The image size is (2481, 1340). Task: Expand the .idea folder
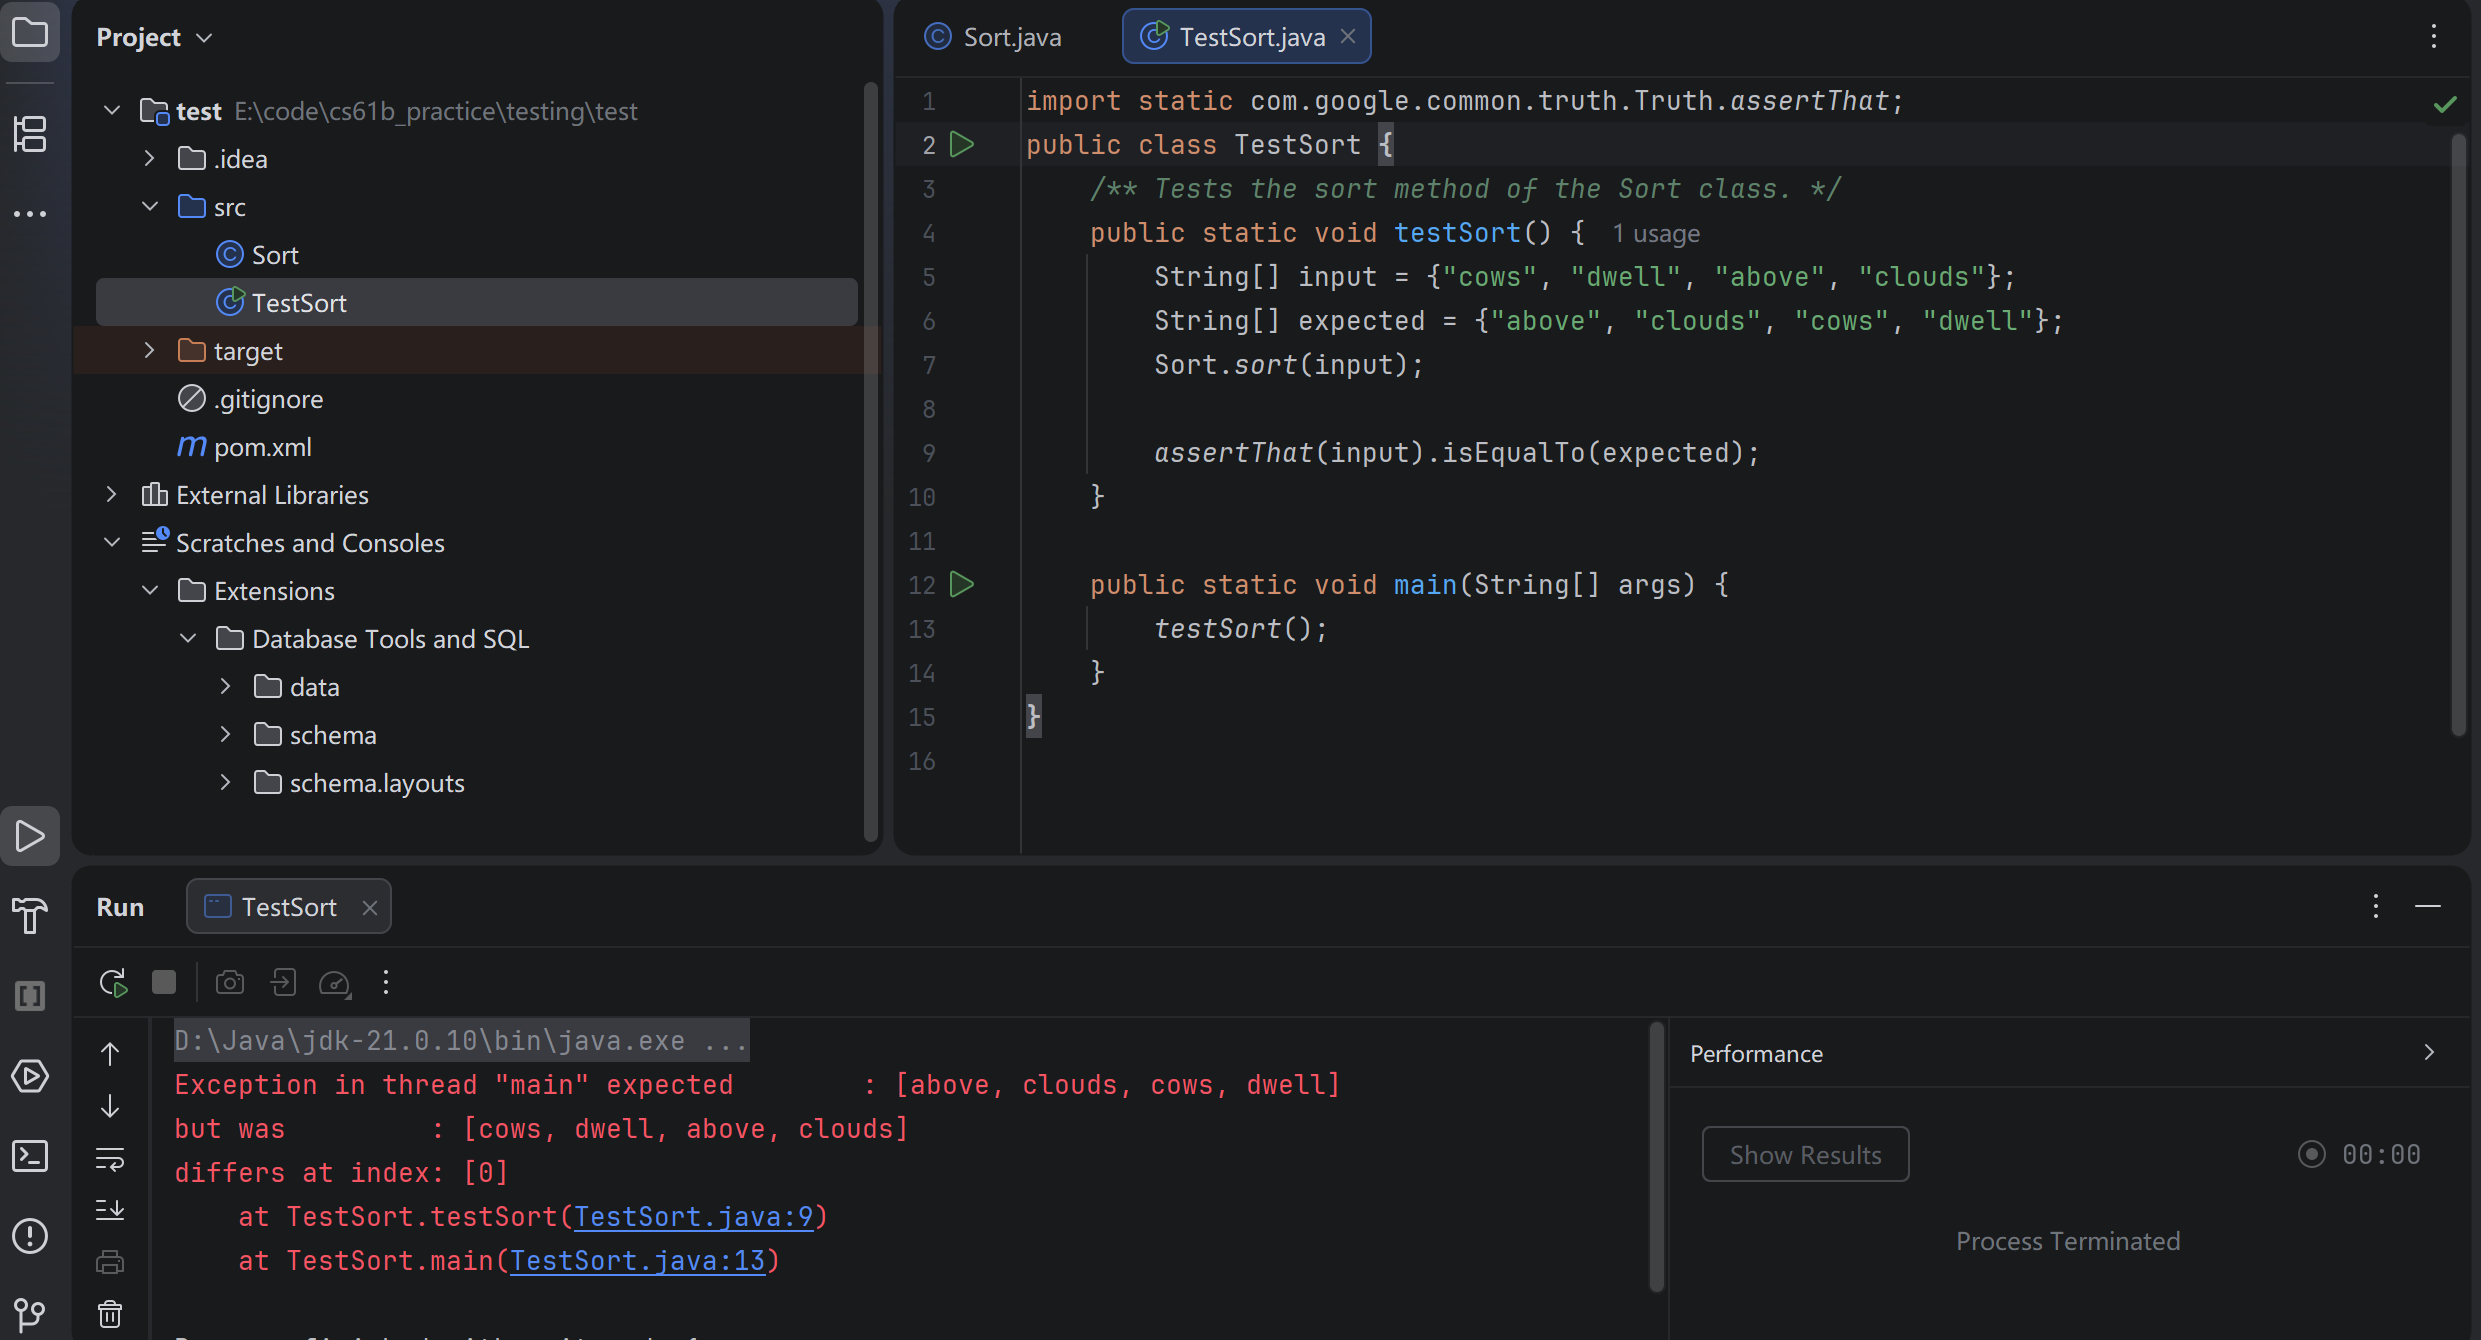pos(149,158)
